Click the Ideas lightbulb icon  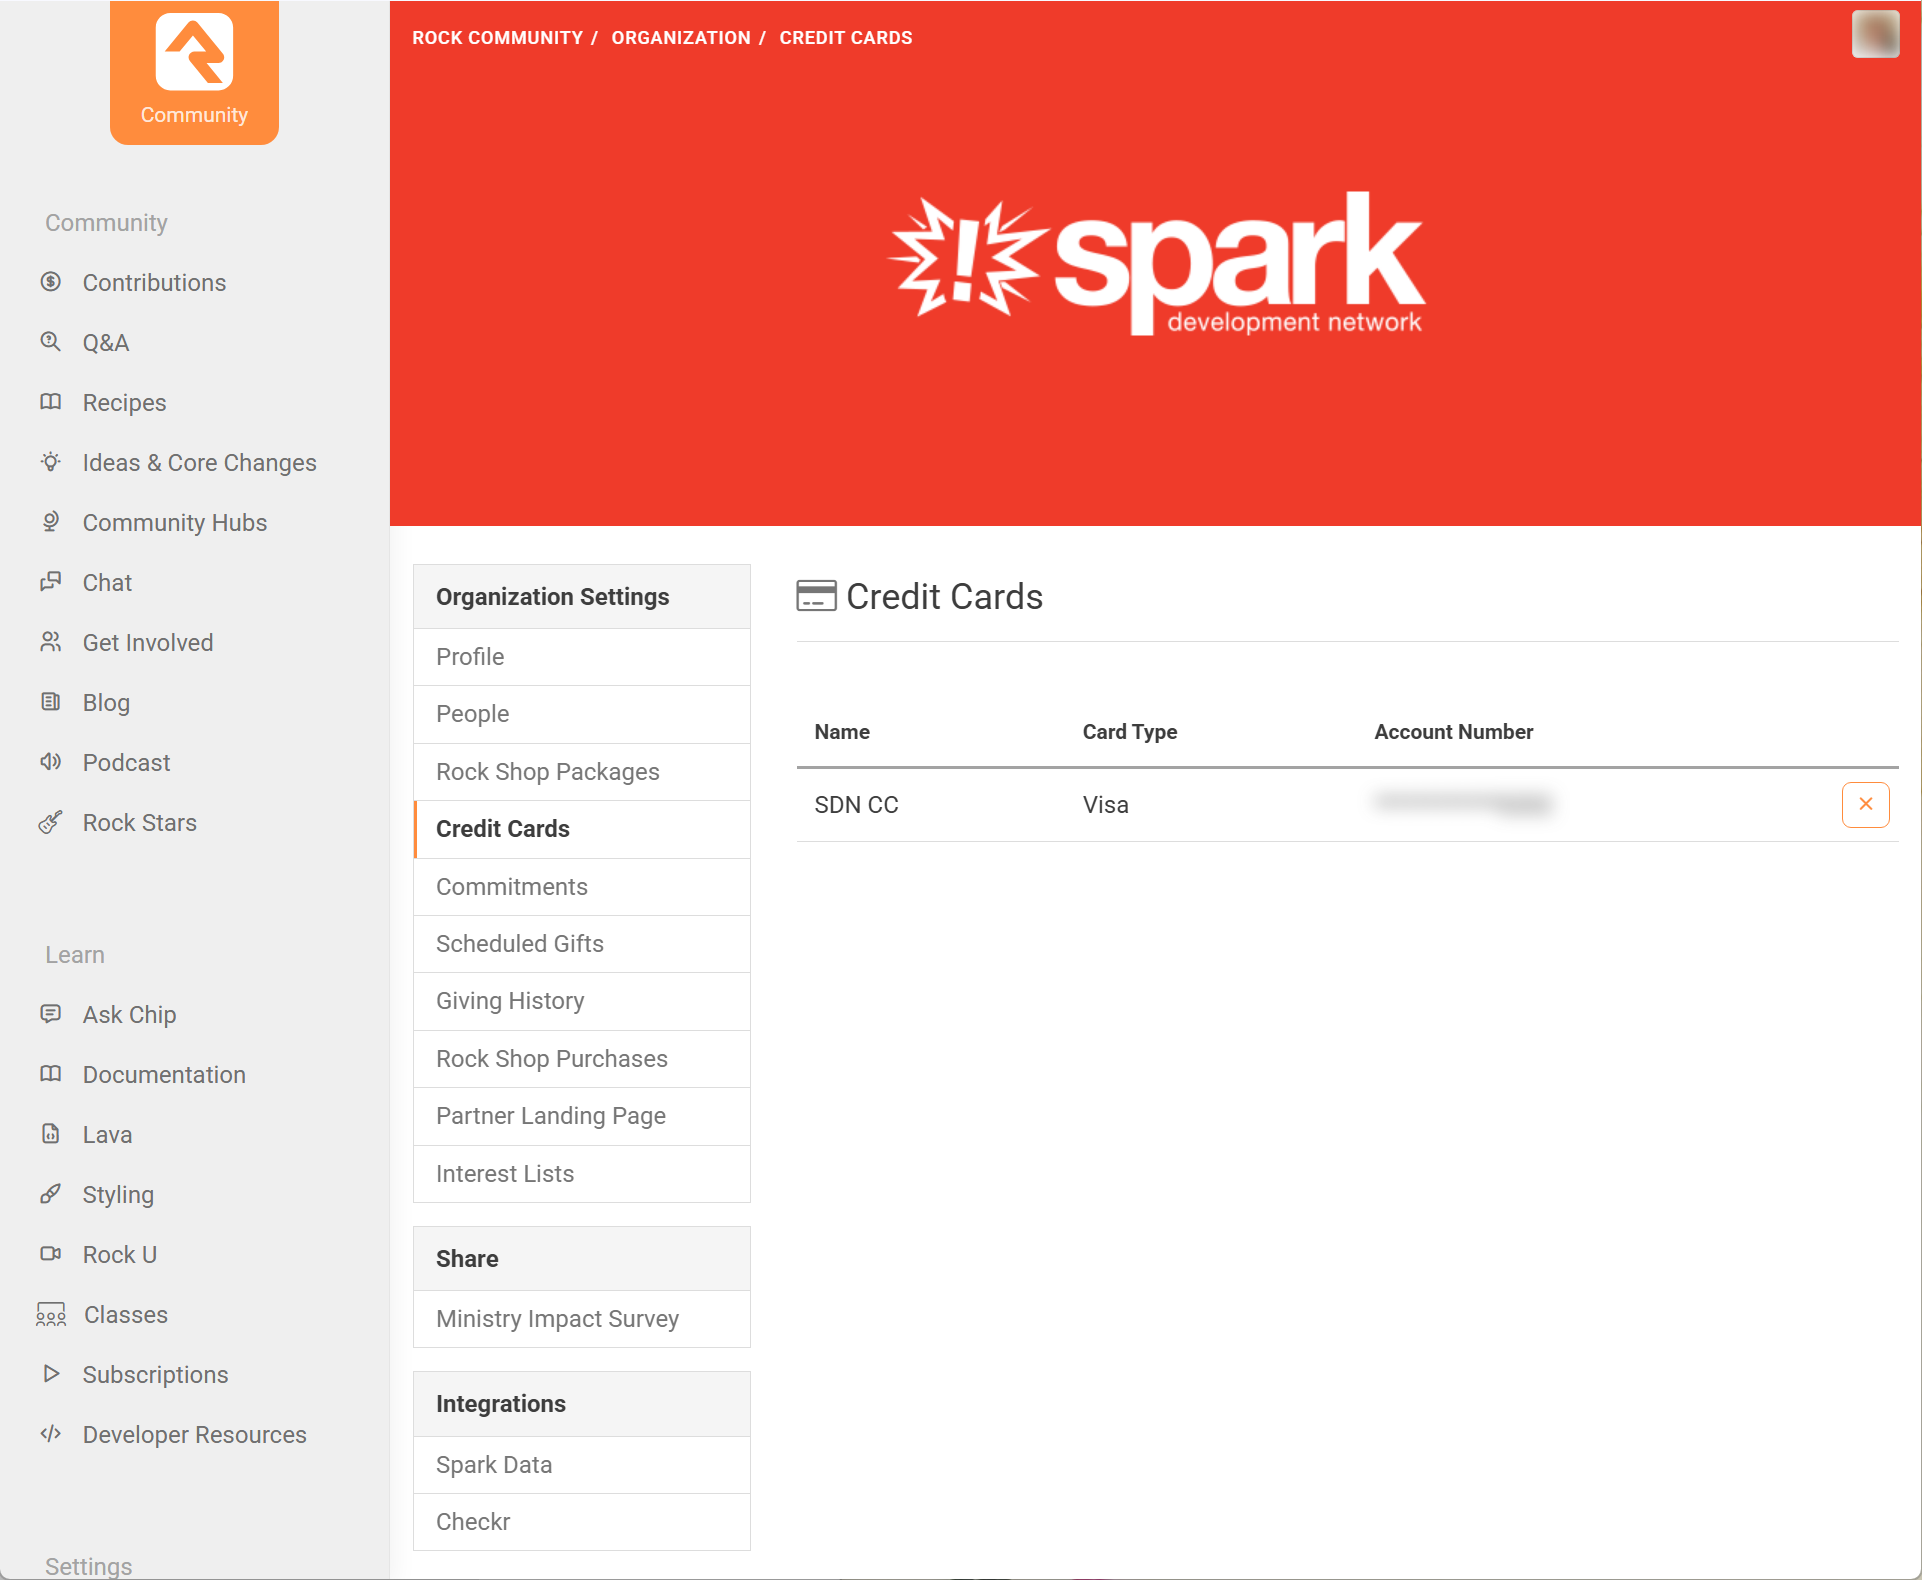pyautogui.click(x=51, y=462)
